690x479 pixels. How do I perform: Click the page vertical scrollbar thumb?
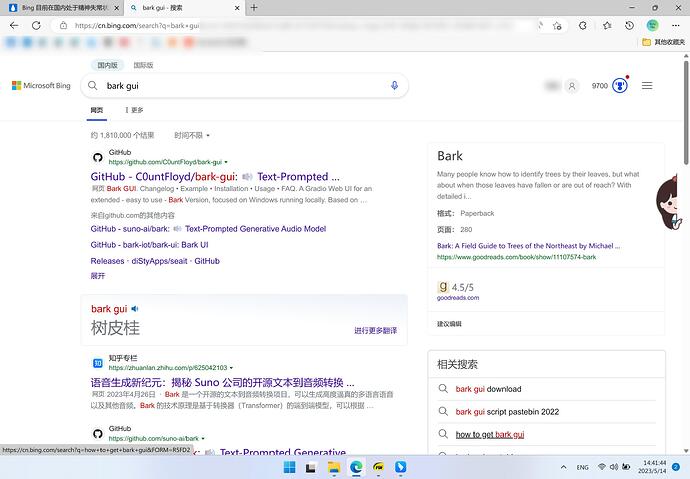(686, 113)
